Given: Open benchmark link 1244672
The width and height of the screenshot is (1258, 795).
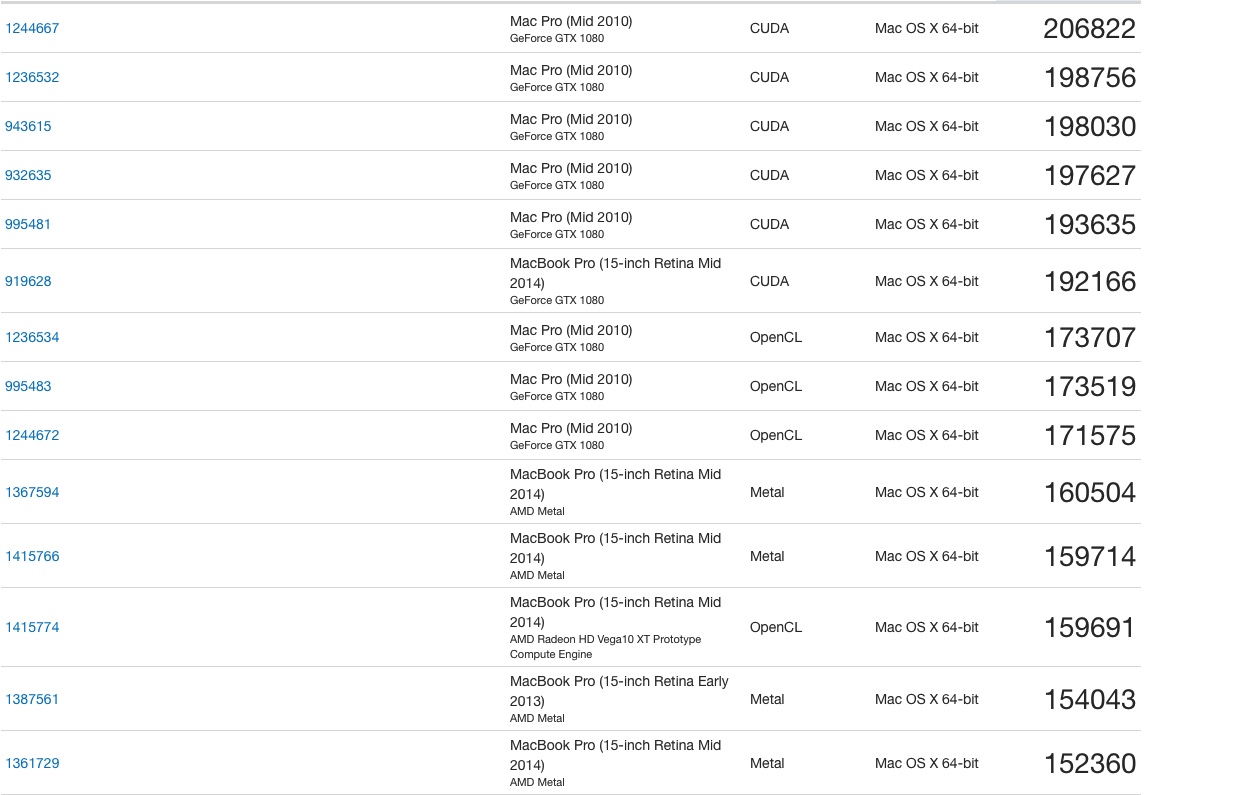Looking at the screenshot, I should (x=32, y=436).
